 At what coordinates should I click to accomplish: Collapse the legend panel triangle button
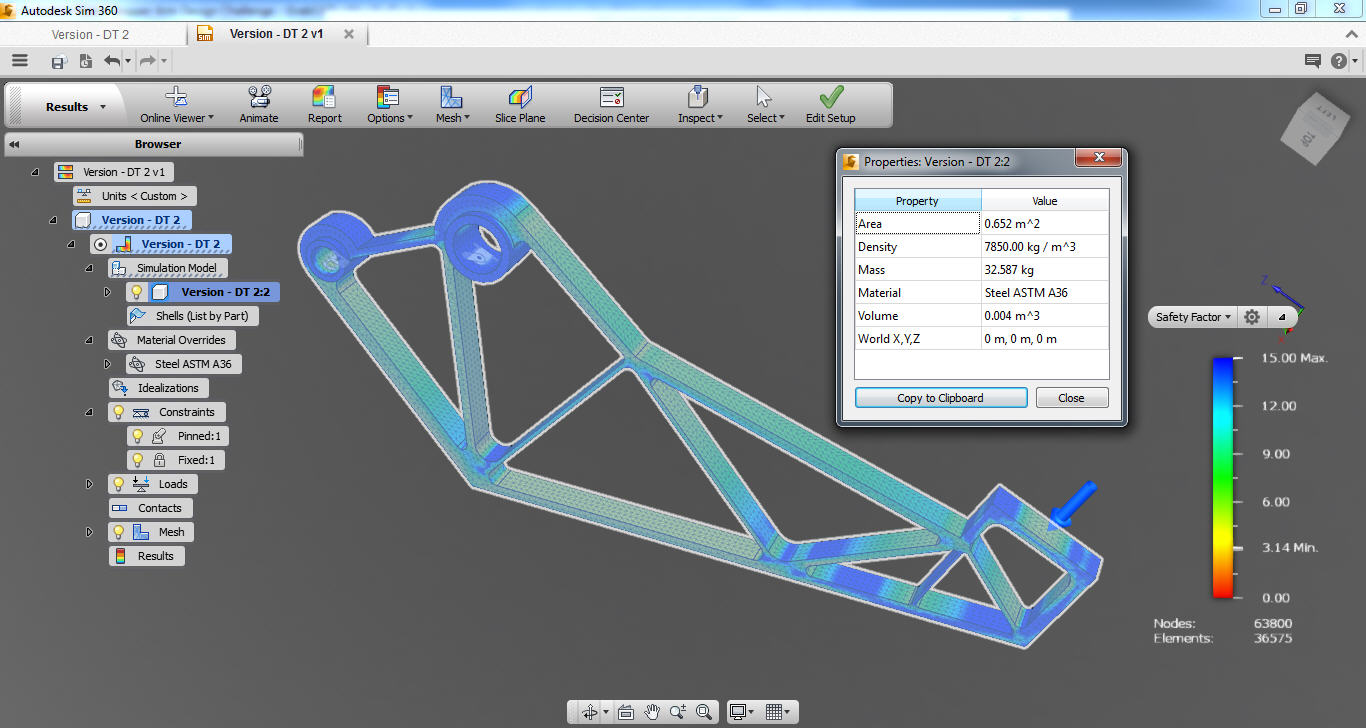[x=1282, y=317]
